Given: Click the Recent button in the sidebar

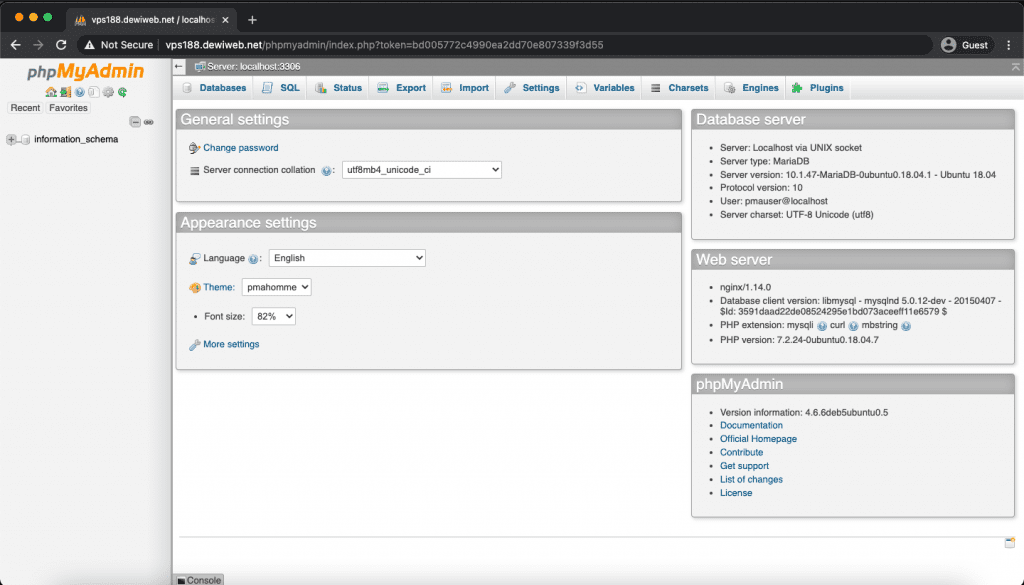Looking at the screenshot, I should [25, 108].
